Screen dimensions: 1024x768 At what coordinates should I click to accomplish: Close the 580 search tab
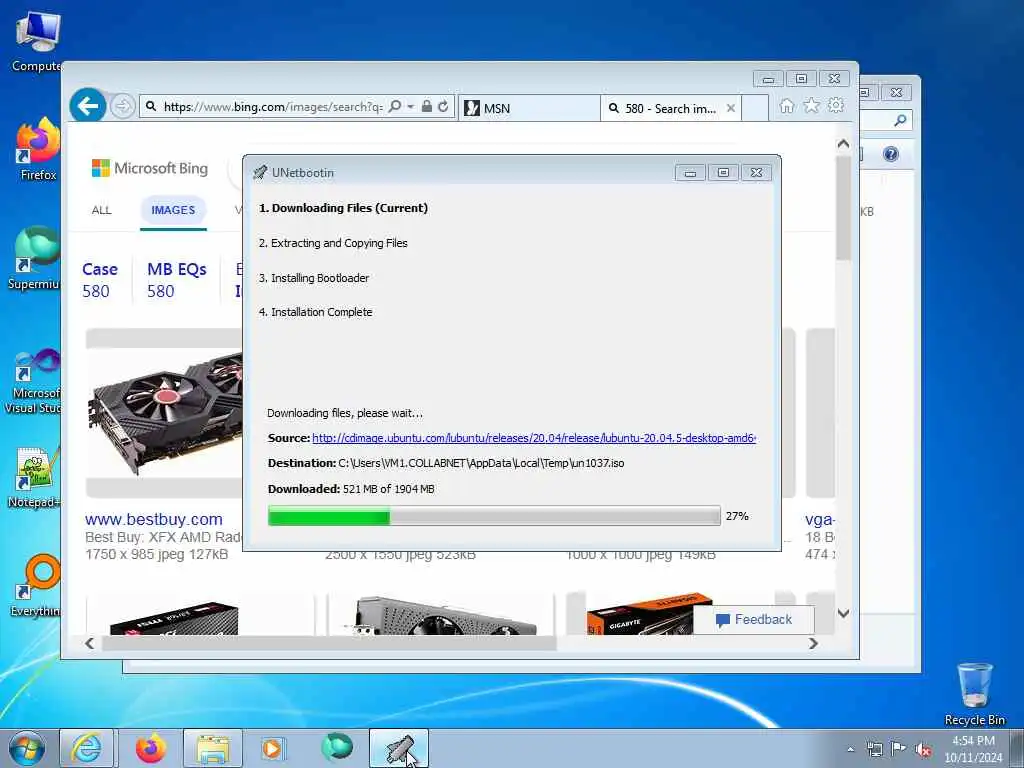click(x=731, y=108)
